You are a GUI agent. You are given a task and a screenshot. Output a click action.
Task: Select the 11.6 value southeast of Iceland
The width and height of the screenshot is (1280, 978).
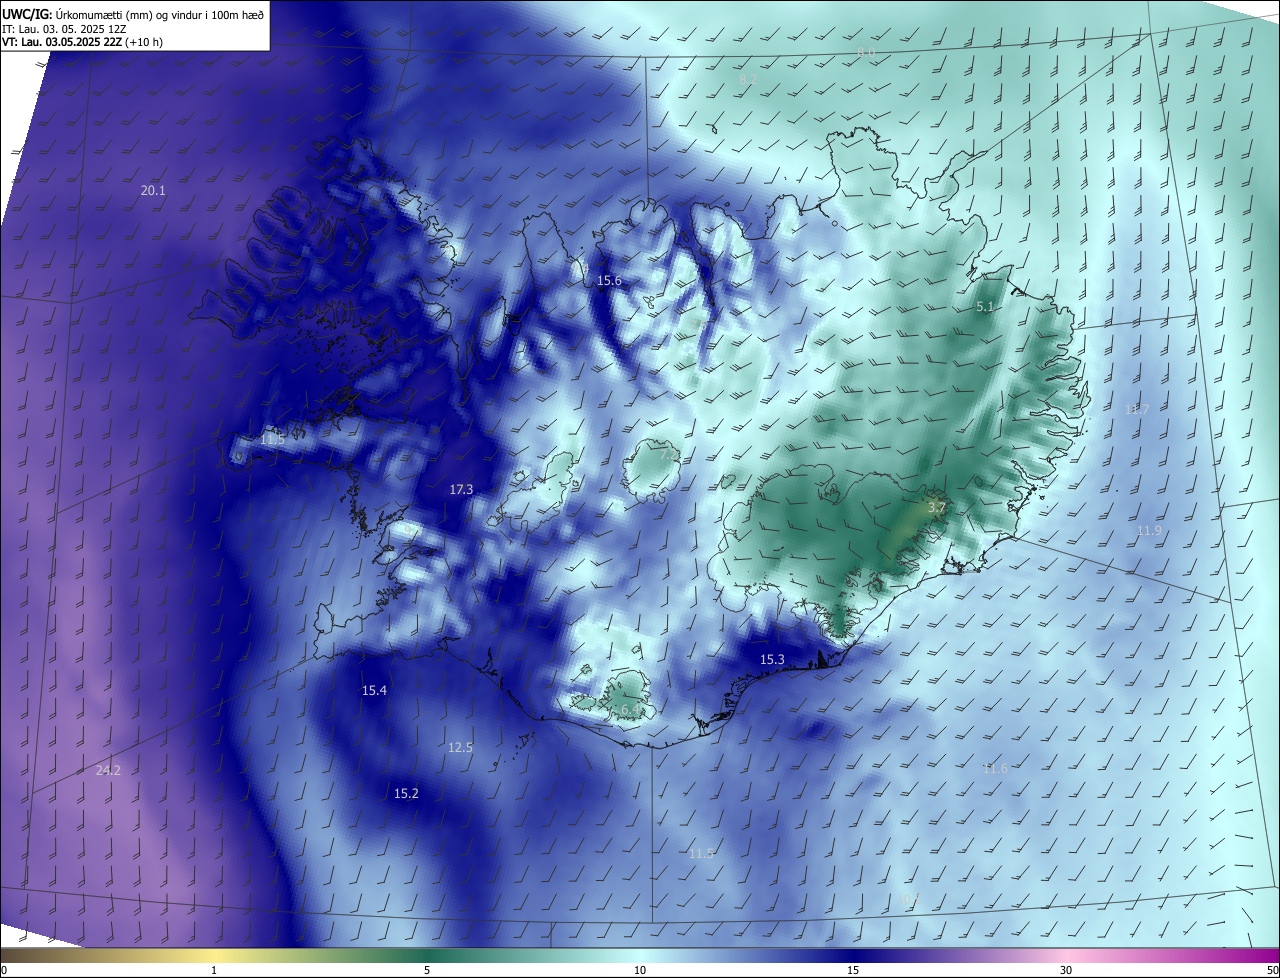pos(995,768)
